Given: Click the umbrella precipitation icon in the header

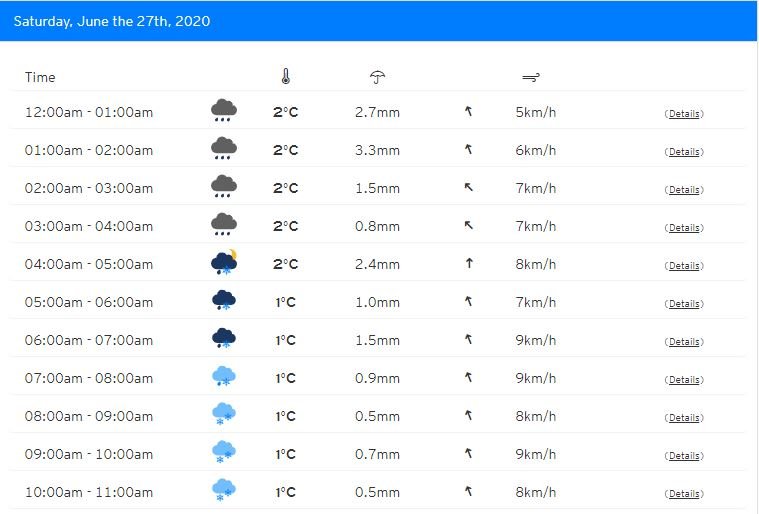Looking at the screenshot, I should click(377, 77).
